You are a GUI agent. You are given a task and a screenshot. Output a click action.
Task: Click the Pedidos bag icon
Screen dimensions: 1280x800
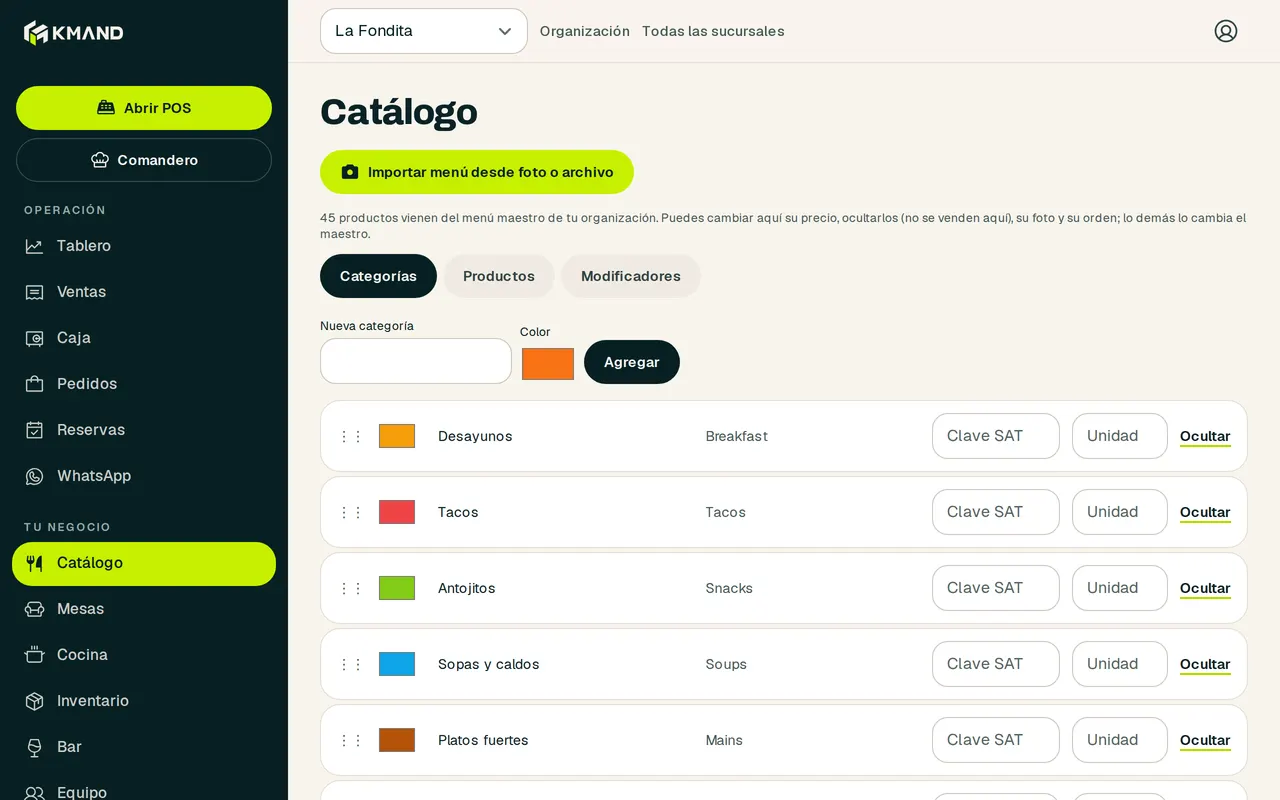[34, 384]
